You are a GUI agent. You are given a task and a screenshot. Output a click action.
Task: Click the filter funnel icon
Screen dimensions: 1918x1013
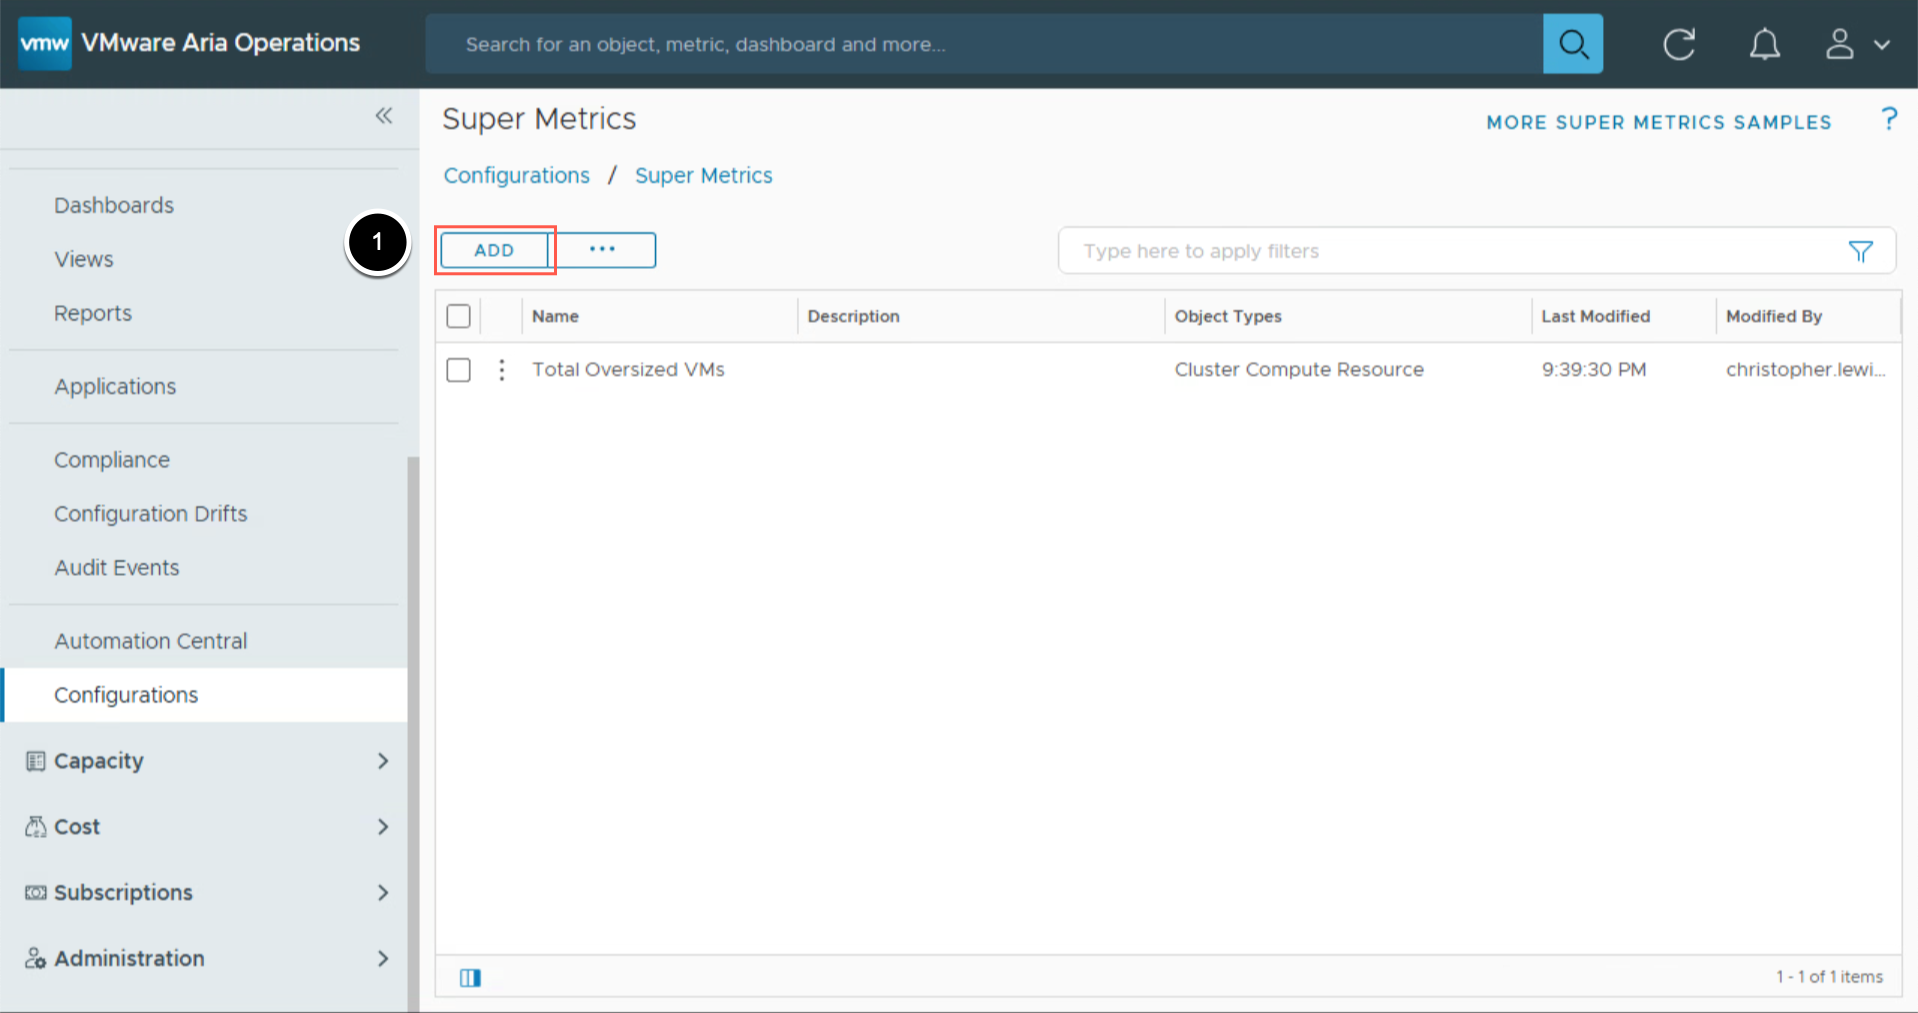point(1860,251)
